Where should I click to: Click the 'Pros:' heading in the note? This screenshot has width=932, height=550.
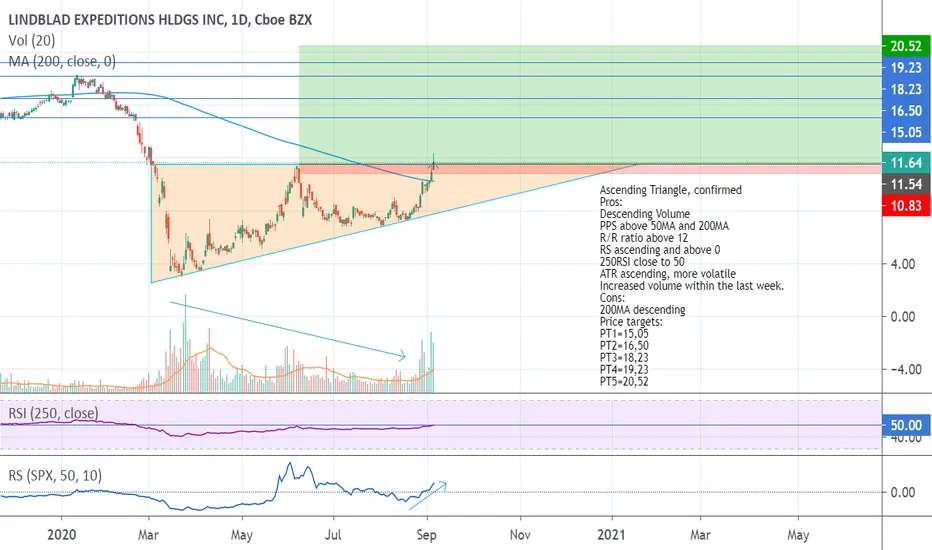pos(611,202)
